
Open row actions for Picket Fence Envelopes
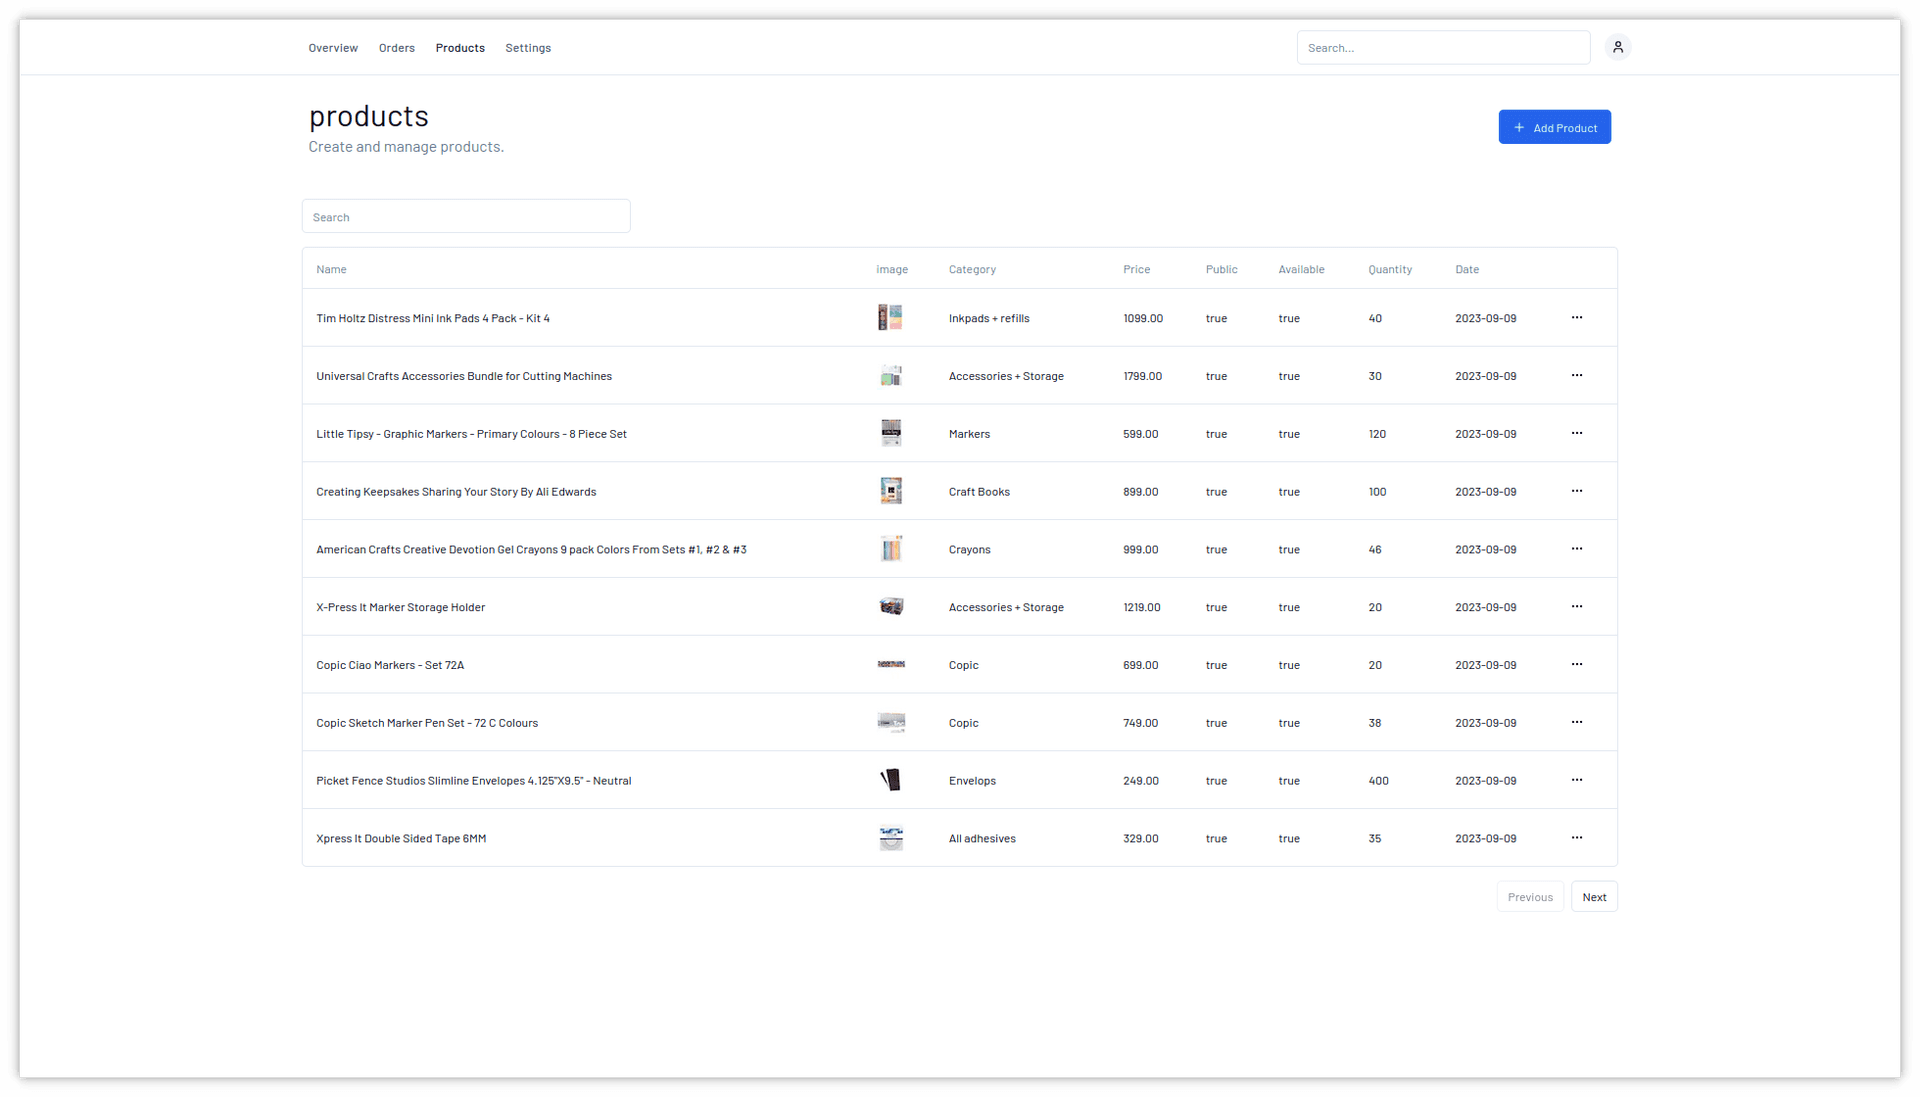pyautogui.click(x=1577, y=780)
